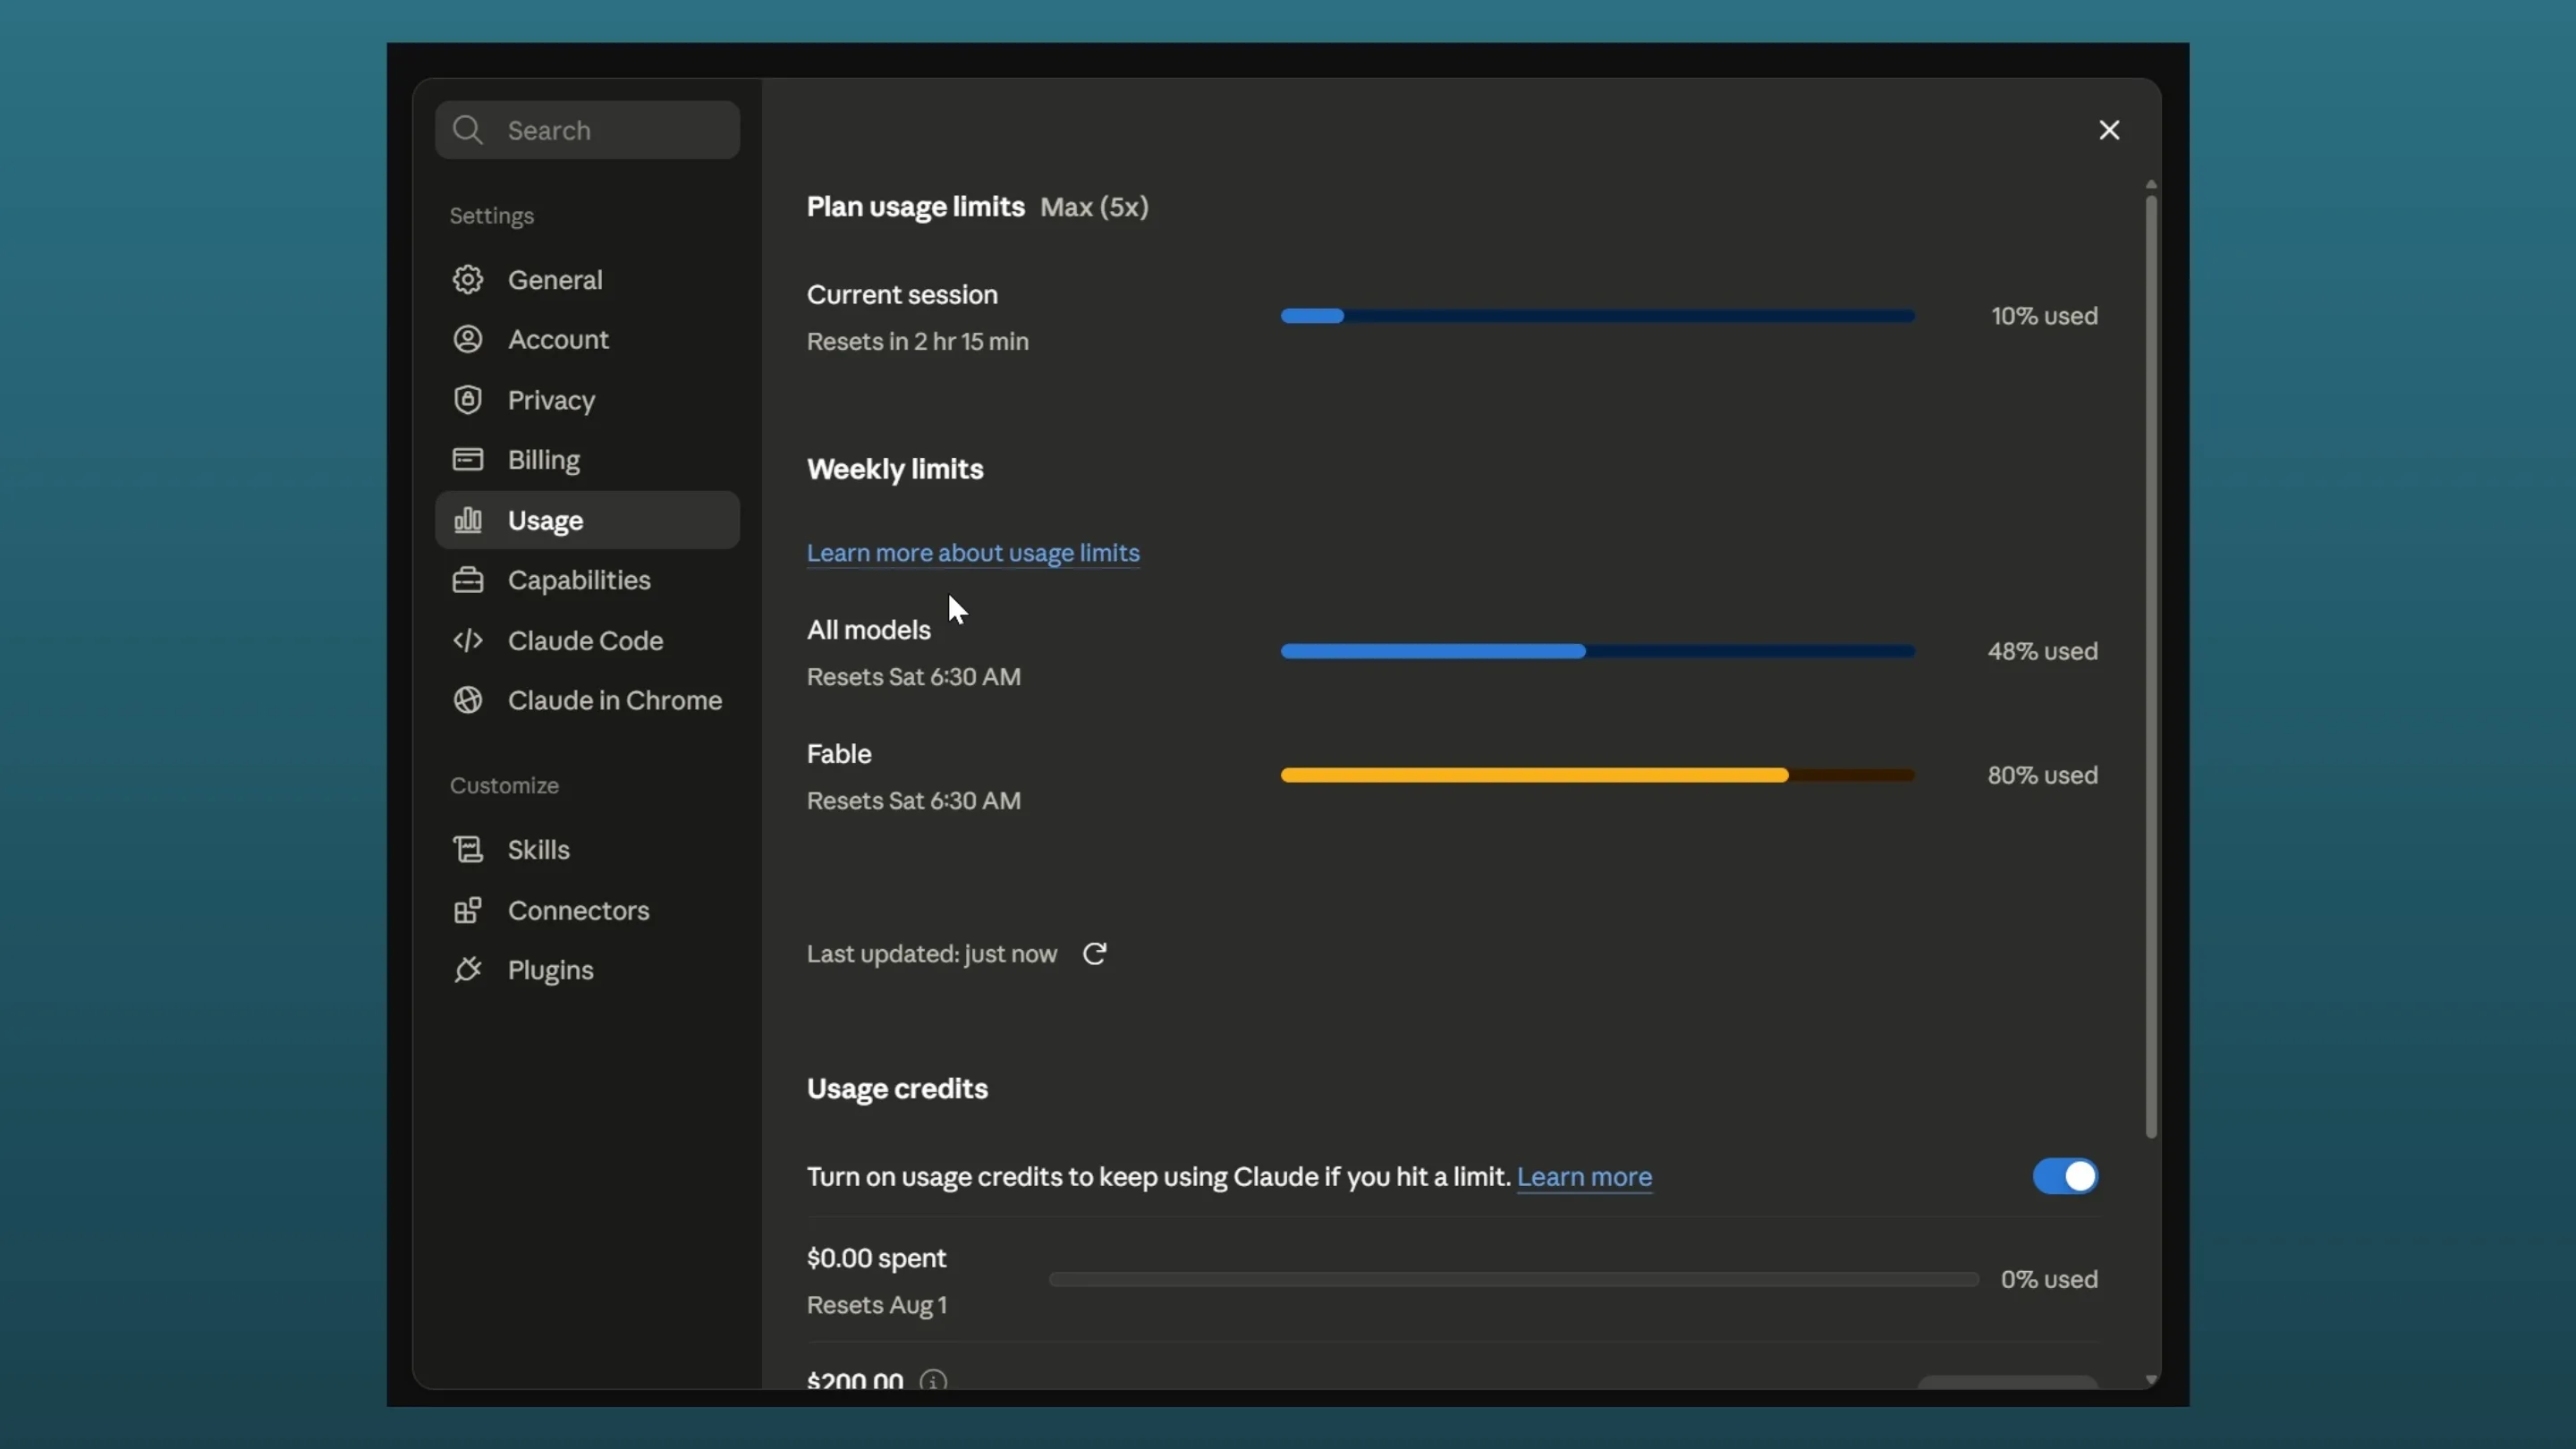
Task: Click the 'All models' label
Action: [868, 630]
